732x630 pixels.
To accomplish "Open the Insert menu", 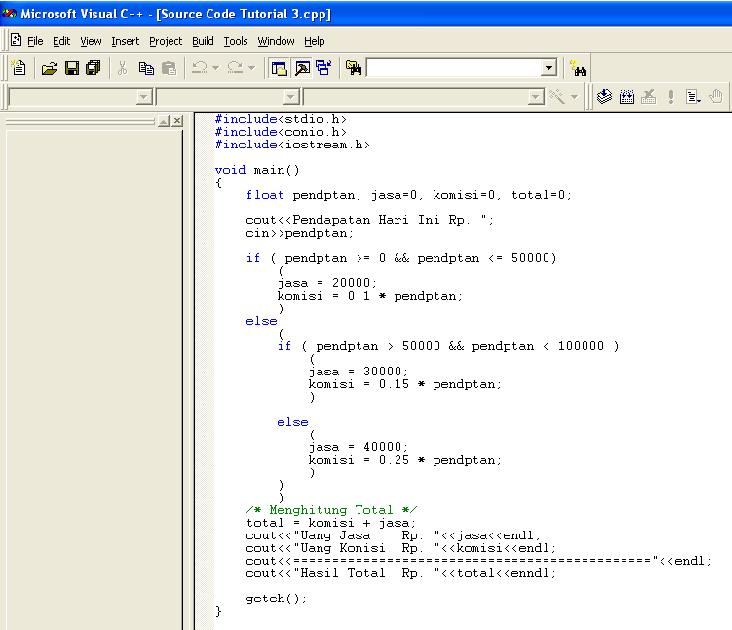I will click(x=125, y=42).
